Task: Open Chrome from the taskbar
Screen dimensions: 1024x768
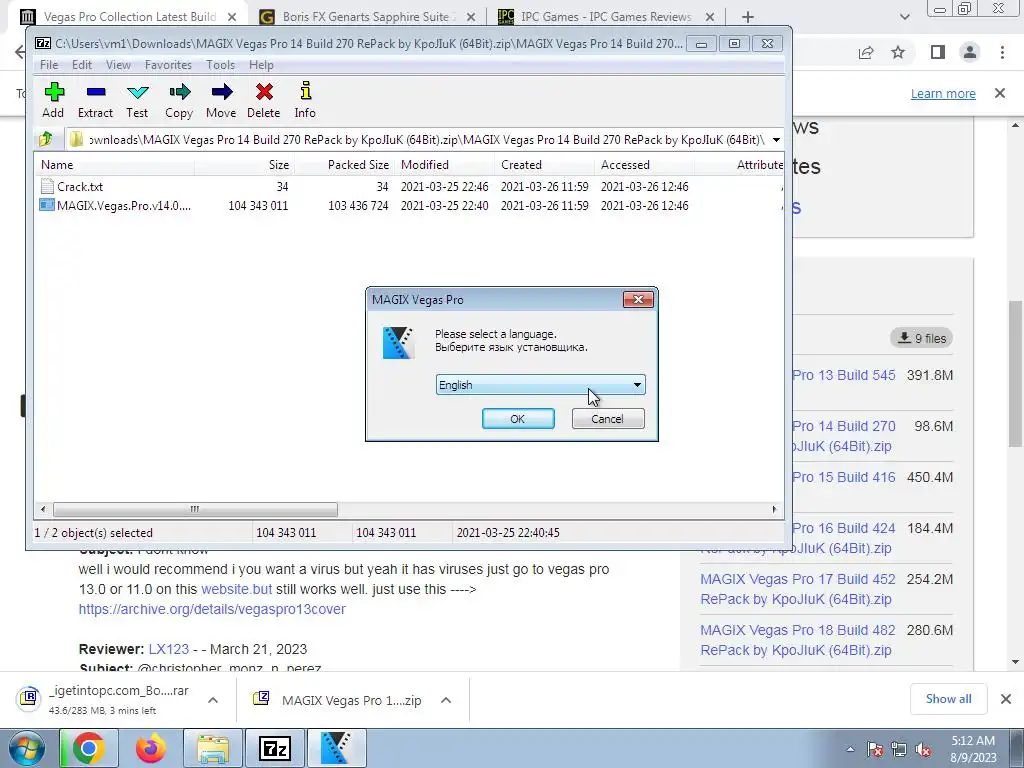Action: coord(88,748)
